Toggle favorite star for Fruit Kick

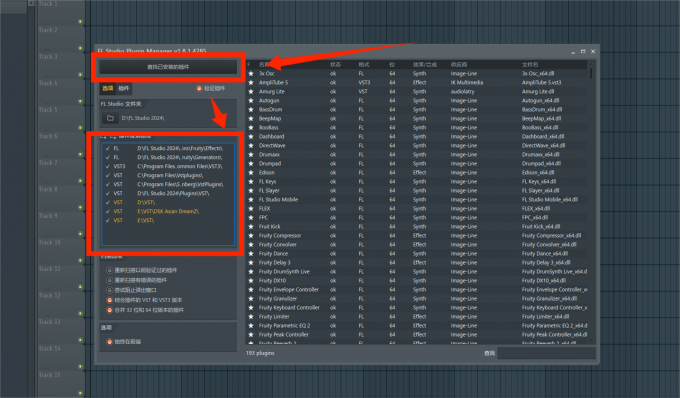(251, 226)
